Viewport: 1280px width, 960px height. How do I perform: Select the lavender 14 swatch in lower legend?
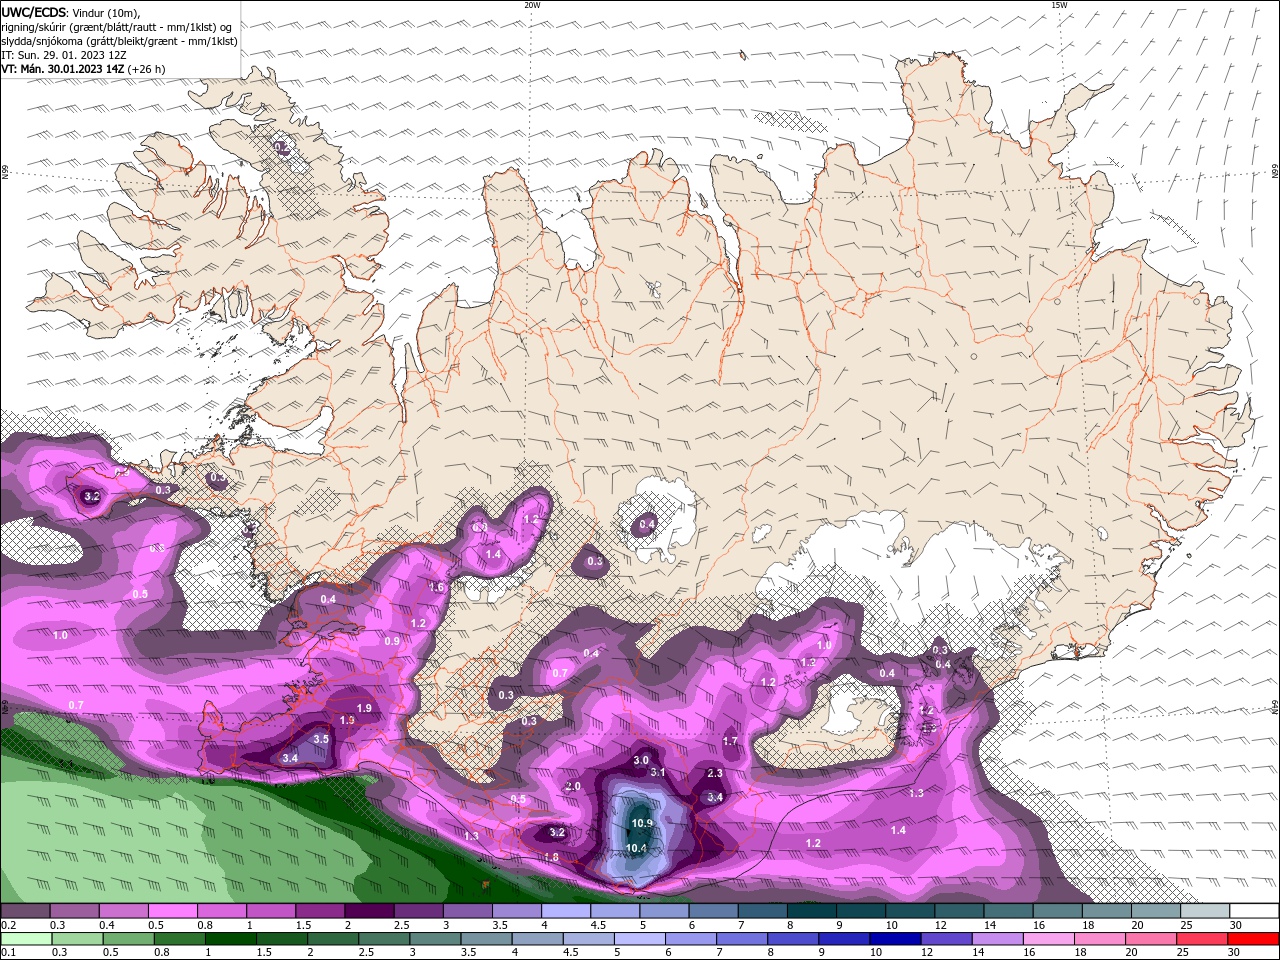998,939
